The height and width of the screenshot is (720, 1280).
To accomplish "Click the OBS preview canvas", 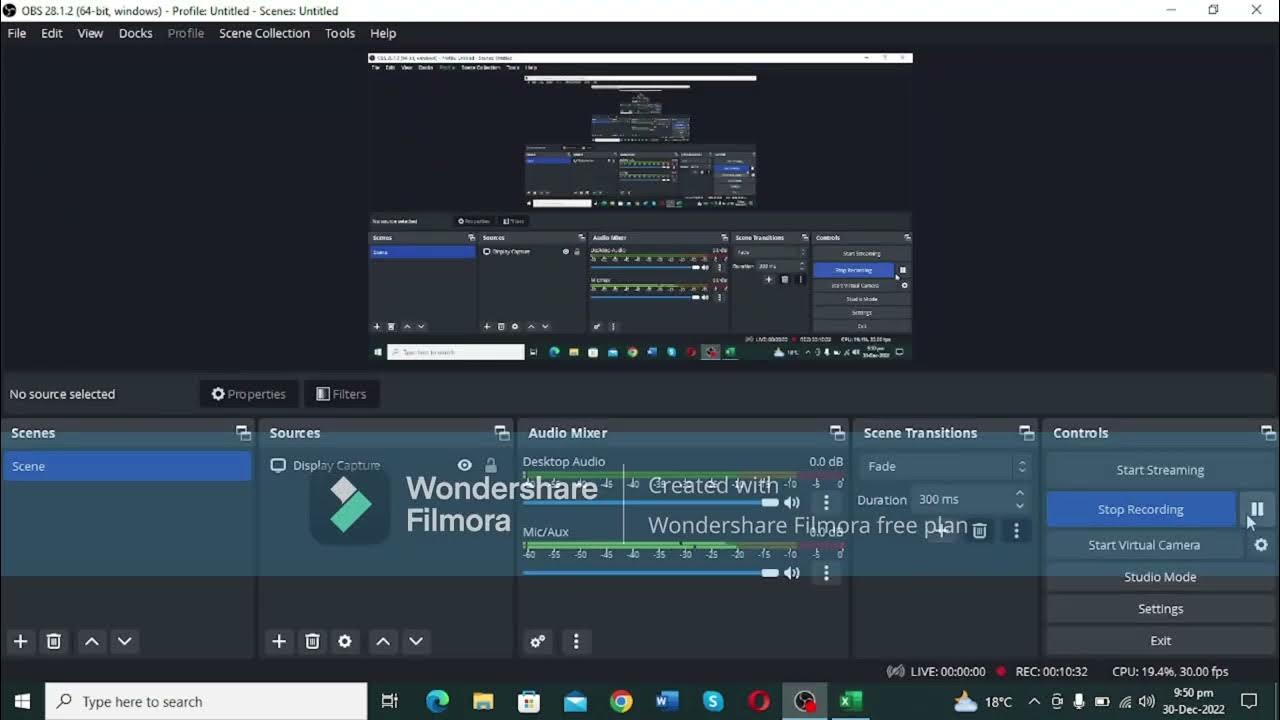I will pos(640,206).
